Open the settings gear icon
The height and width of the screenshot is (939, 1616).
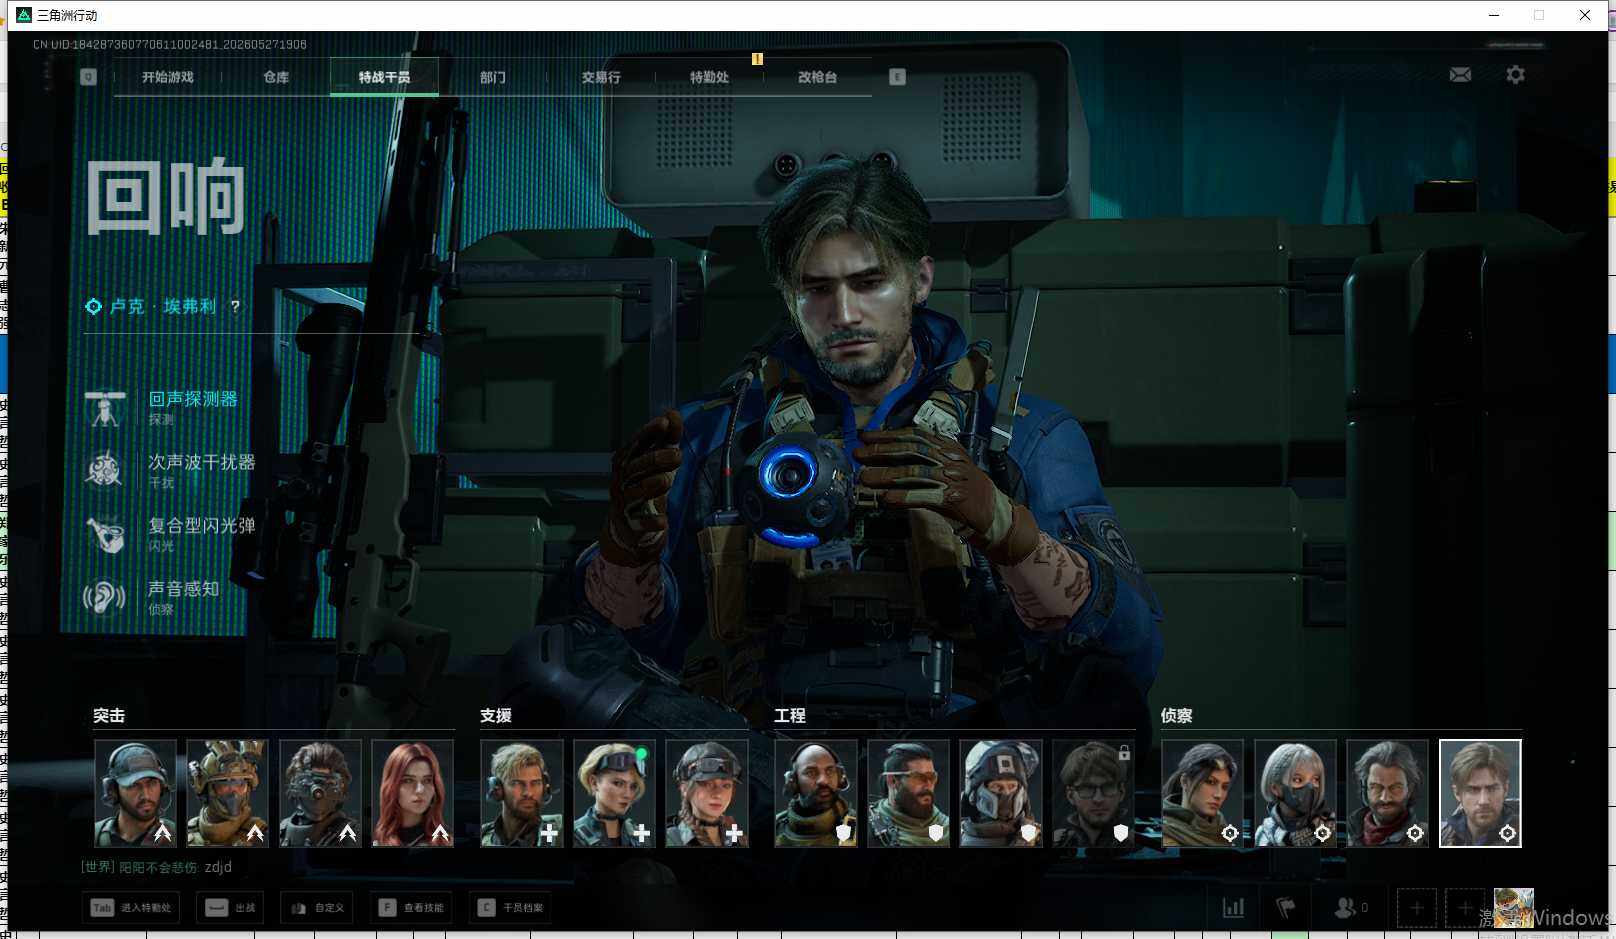pos(1515,75)
